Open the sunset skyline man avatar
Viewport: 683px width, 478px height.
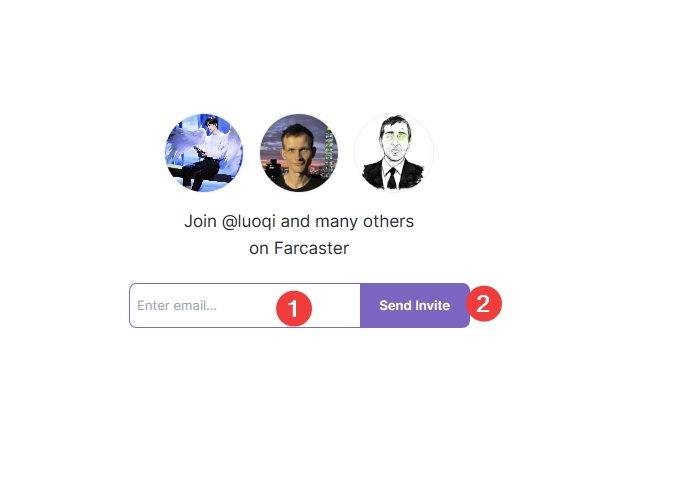[299, 153]
